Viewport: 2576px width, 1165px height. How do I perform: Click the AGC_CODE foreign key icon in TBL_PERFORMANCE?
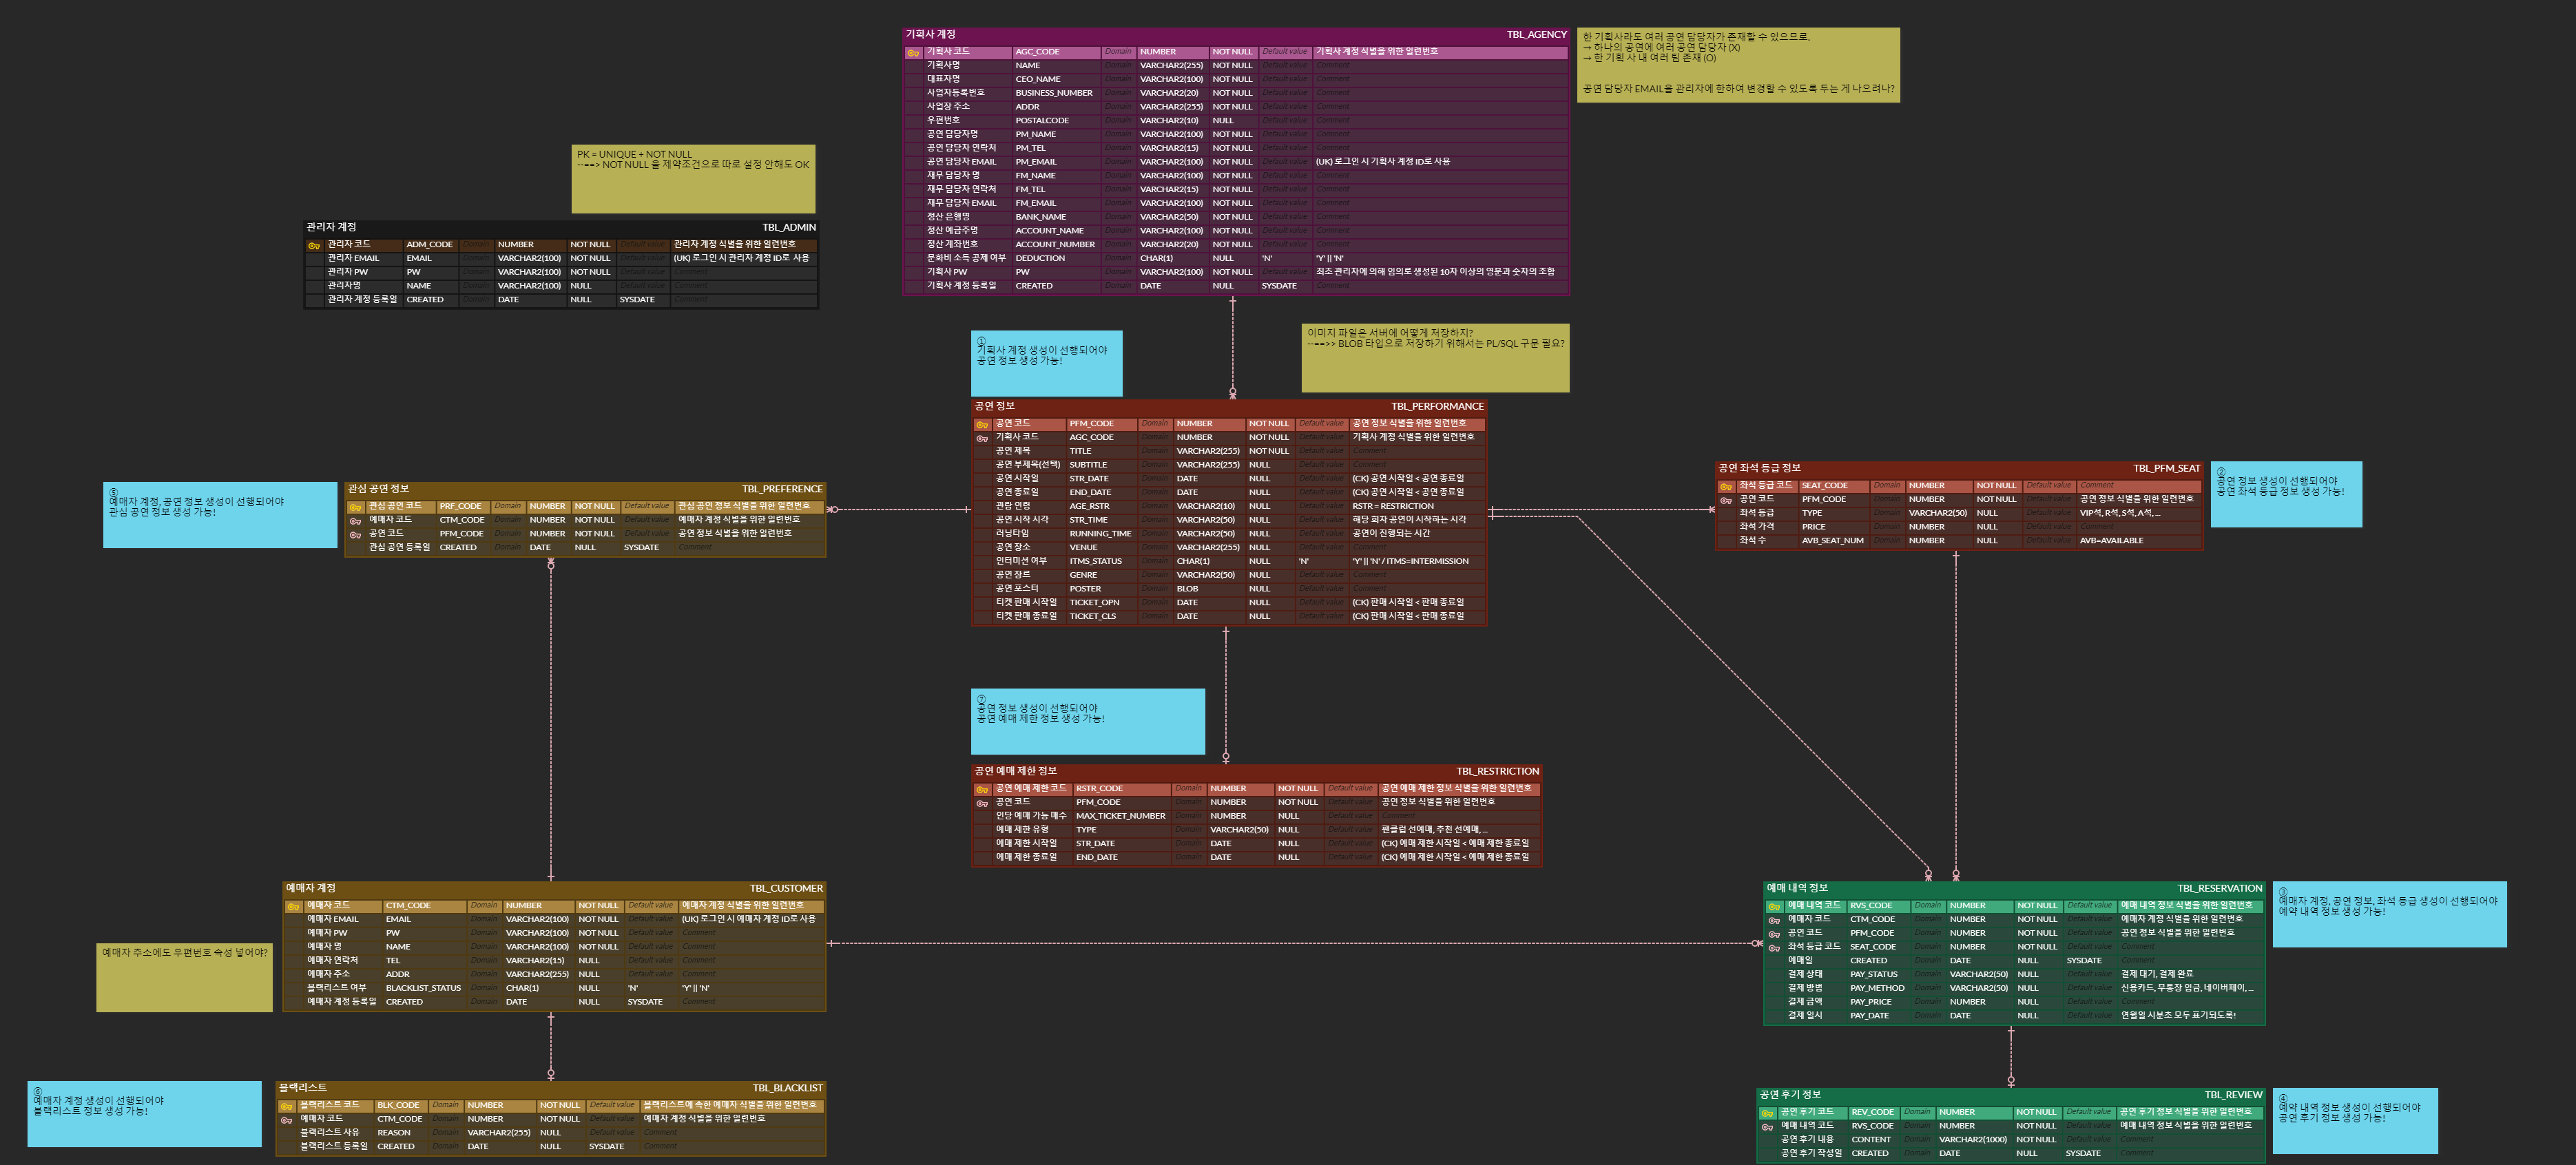tap(982, 438)
